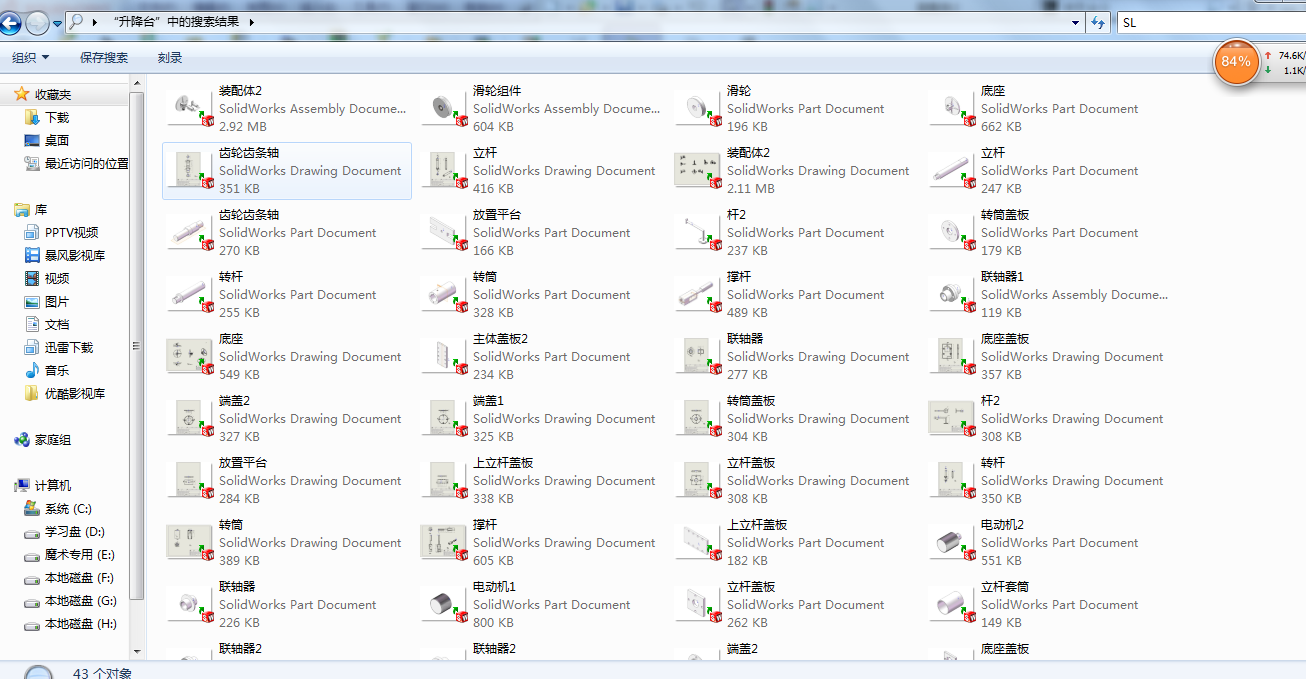Select the 转杆 part file icon (255 KB)

coord(190,294)
